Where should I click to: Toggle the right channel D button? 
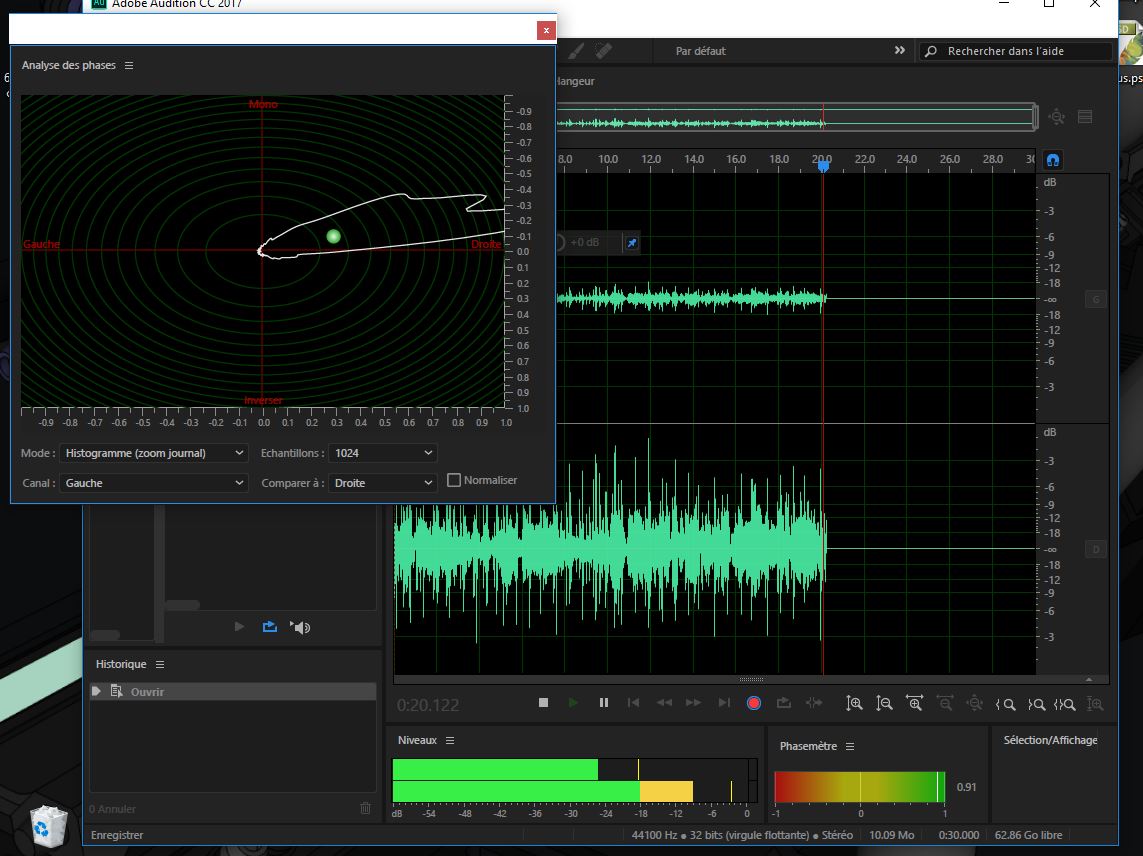(1095, 549)
